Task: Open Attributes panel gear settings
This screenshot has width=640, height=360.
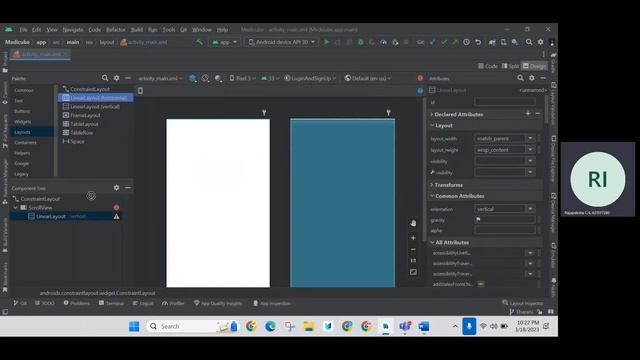Action: [x=532, y=78]
